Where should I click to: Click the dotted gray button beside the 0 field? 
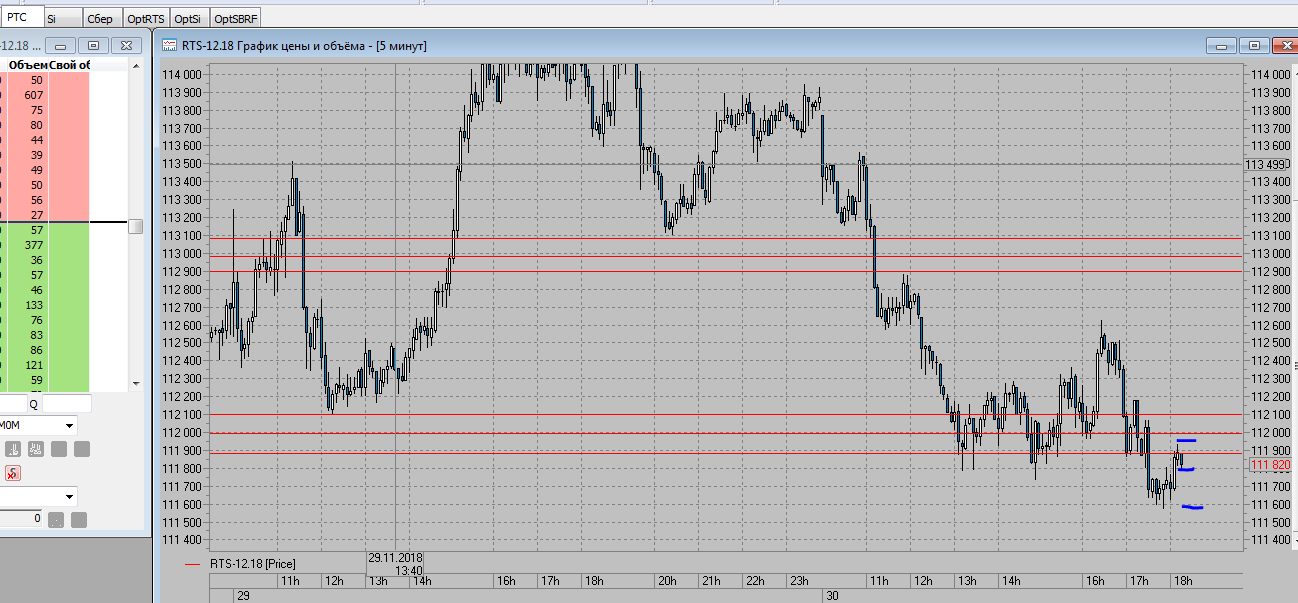pyautogui.click(x=56, y=520)
